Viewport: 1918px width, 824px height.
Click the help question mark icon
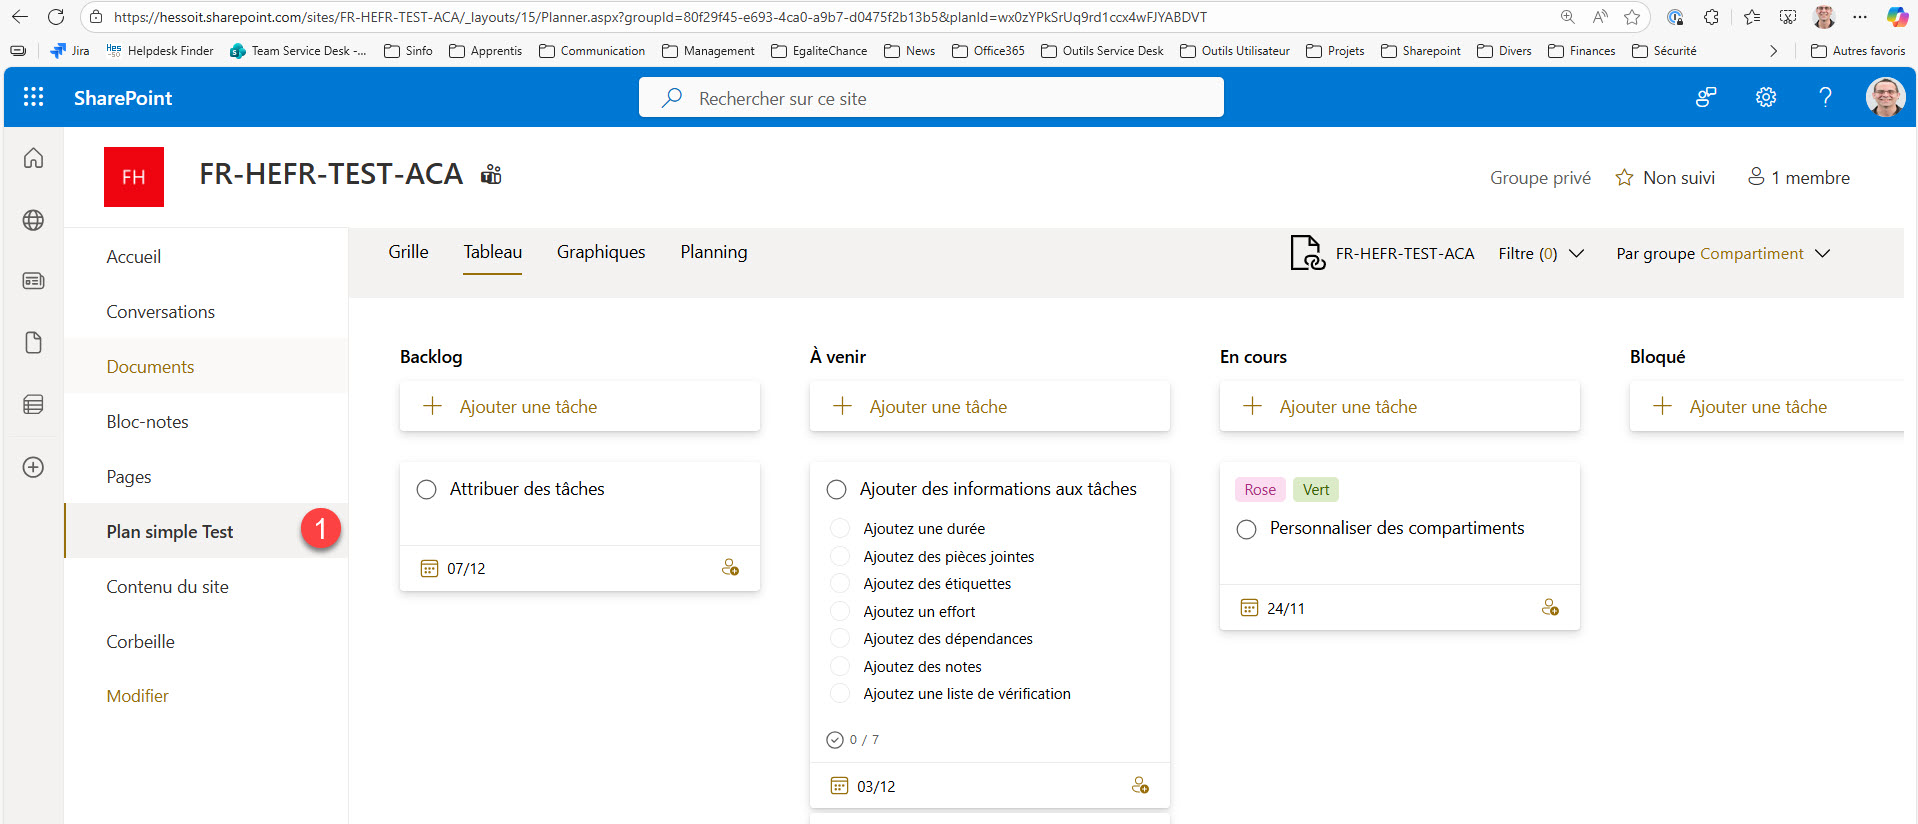1824,97
